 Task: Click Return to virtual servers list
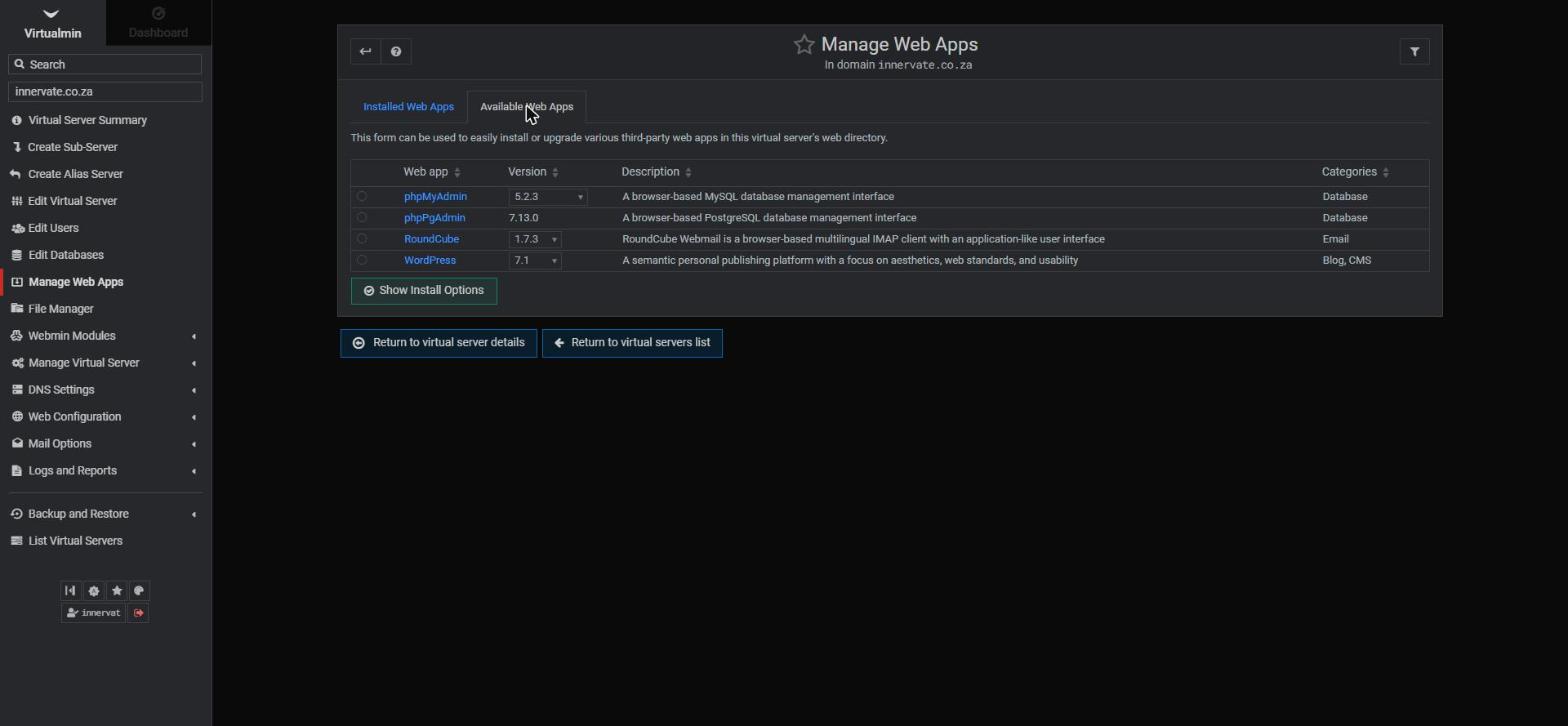tap(632, 343)
